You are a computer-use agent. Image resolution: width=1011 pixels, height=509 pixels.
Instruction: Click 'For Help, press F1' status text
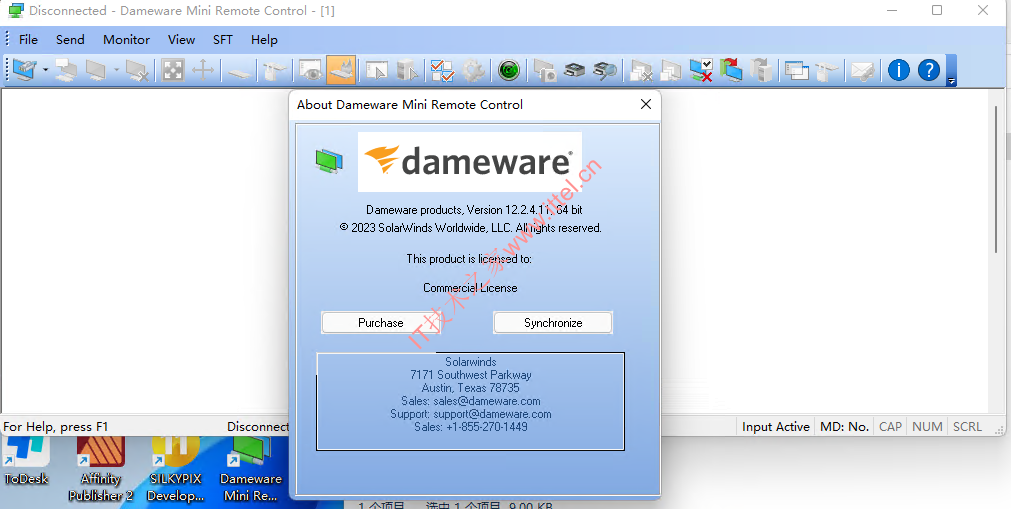56,426
